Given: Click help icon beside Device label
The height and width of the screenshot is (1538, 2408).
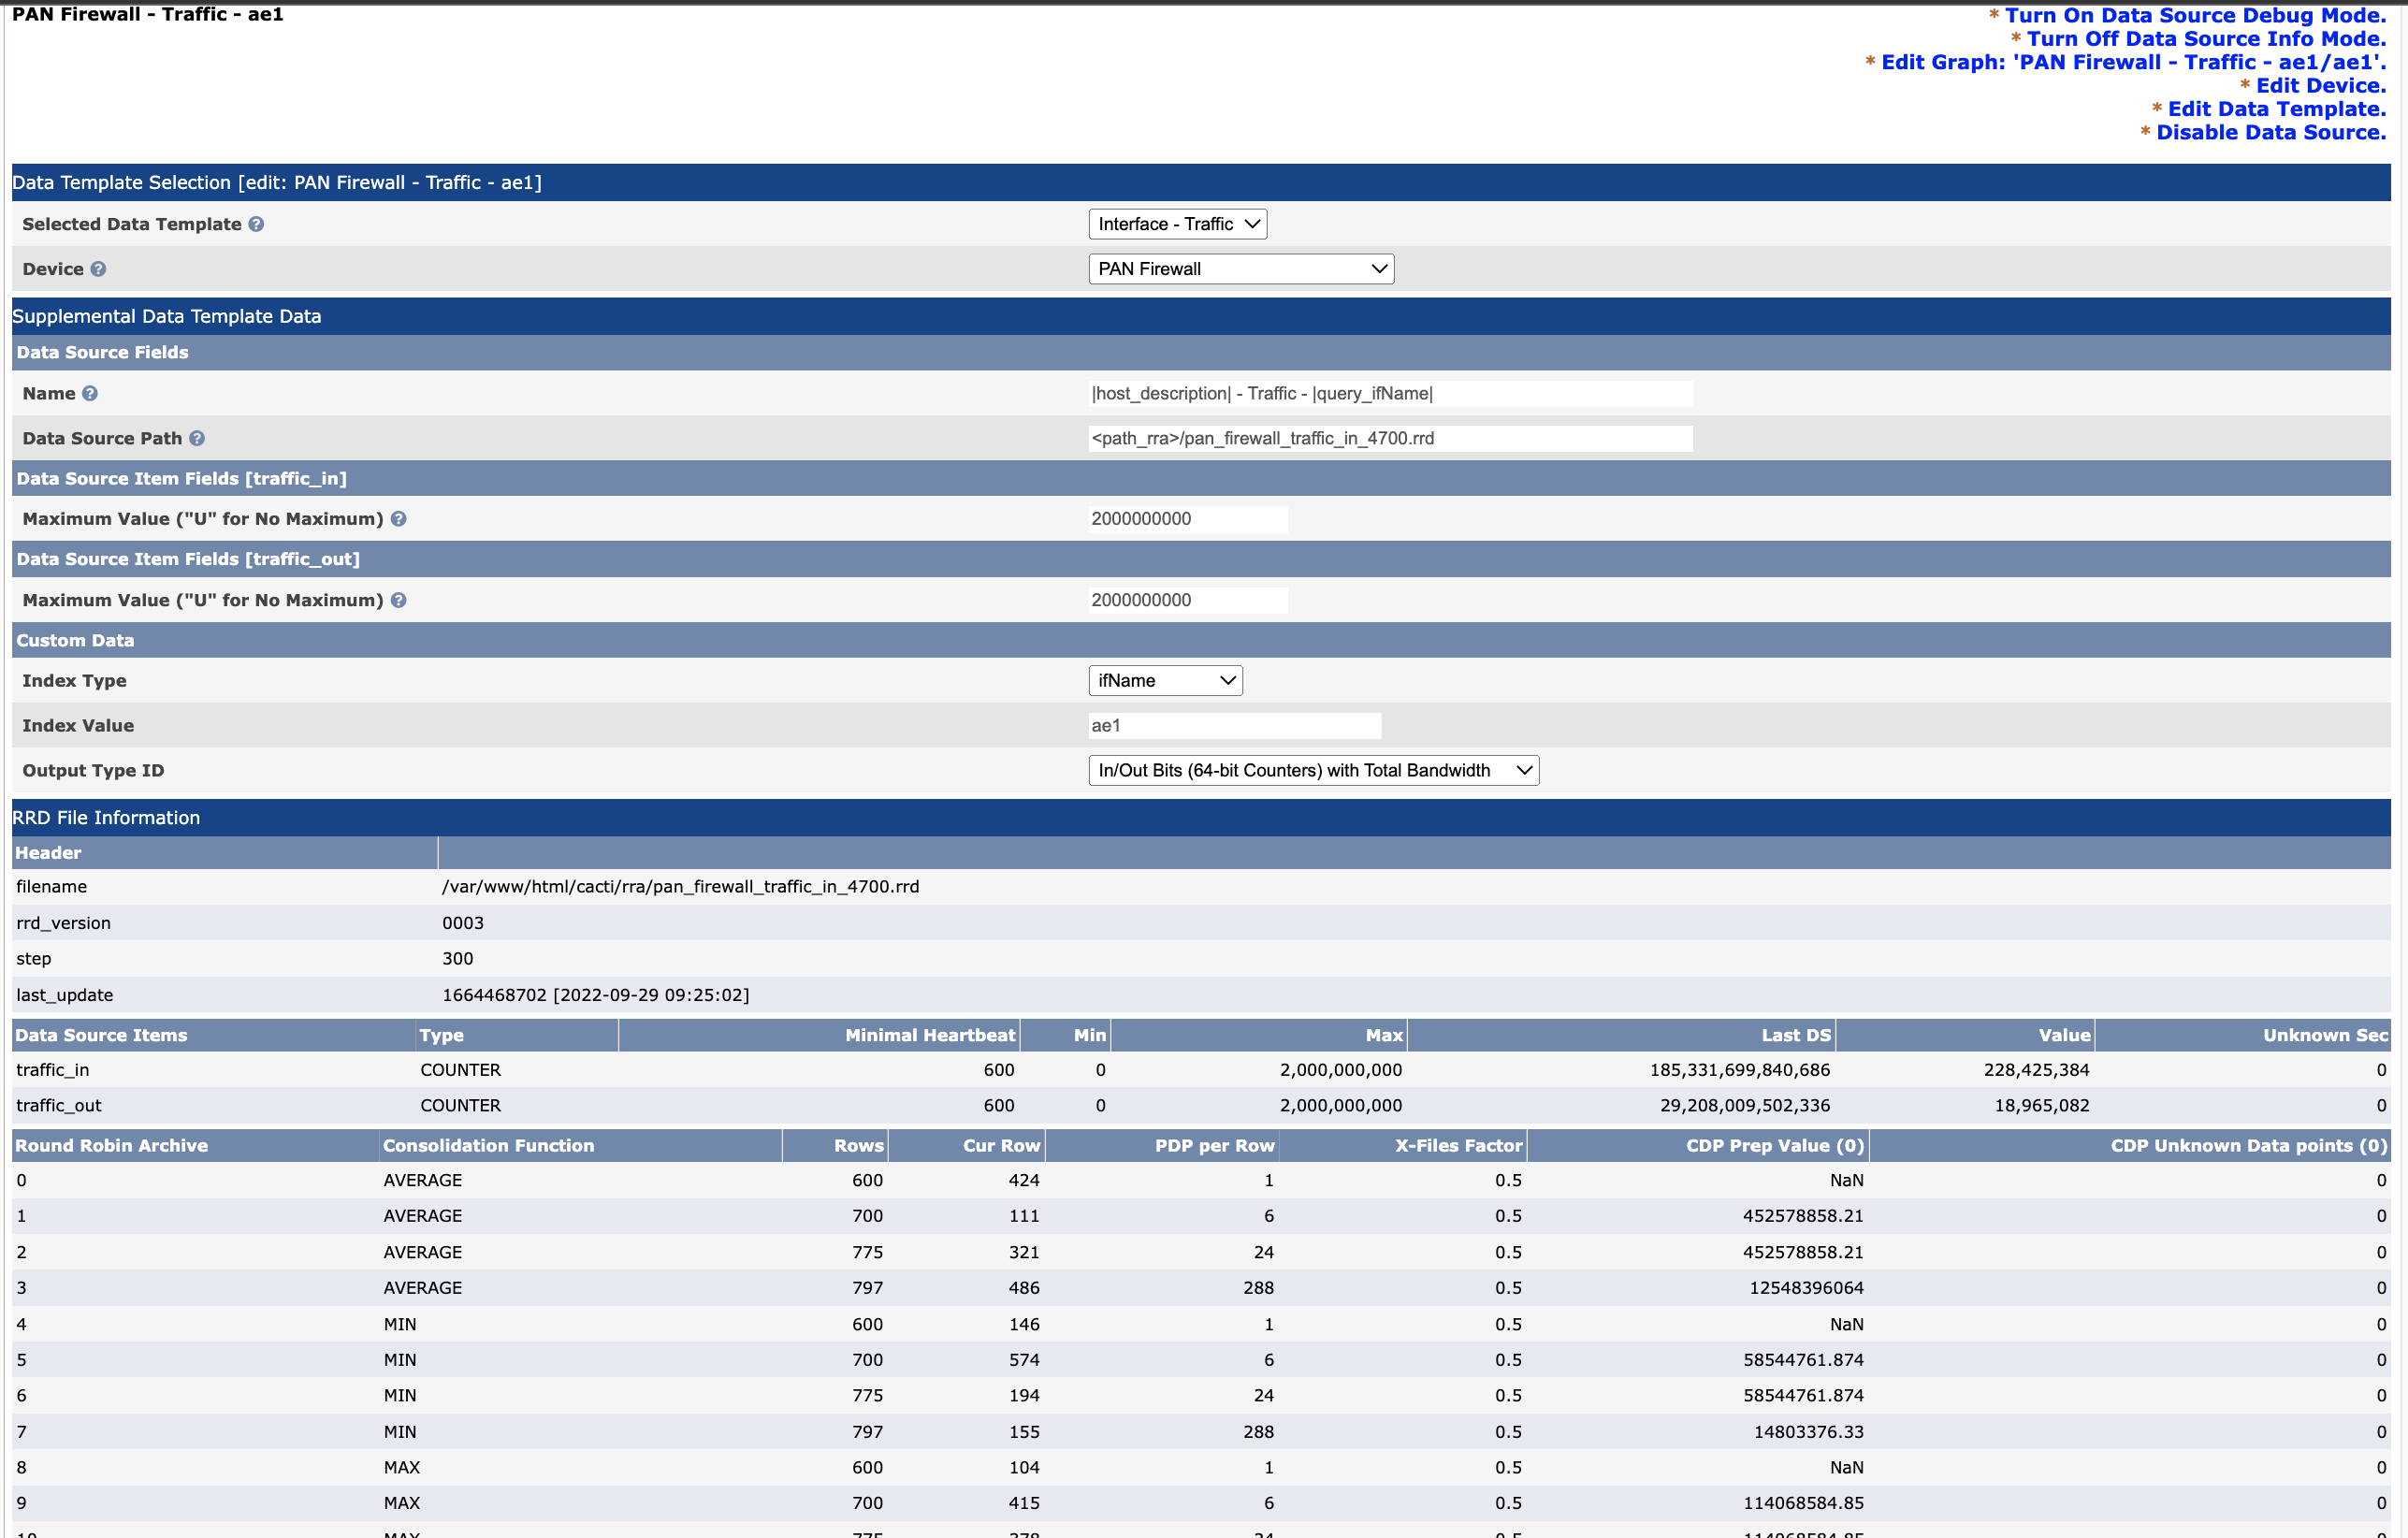Looking at the screenshot, I should (98, 269).
